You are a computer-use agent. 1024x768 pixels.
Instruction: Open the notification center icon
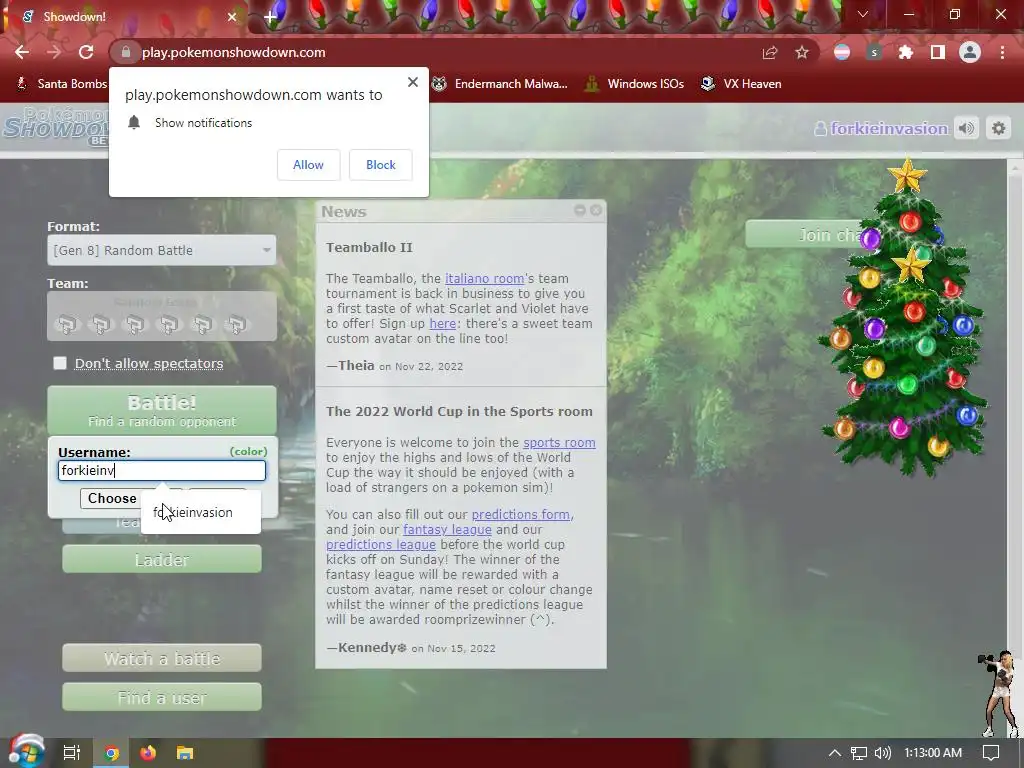tap(991, 753)
